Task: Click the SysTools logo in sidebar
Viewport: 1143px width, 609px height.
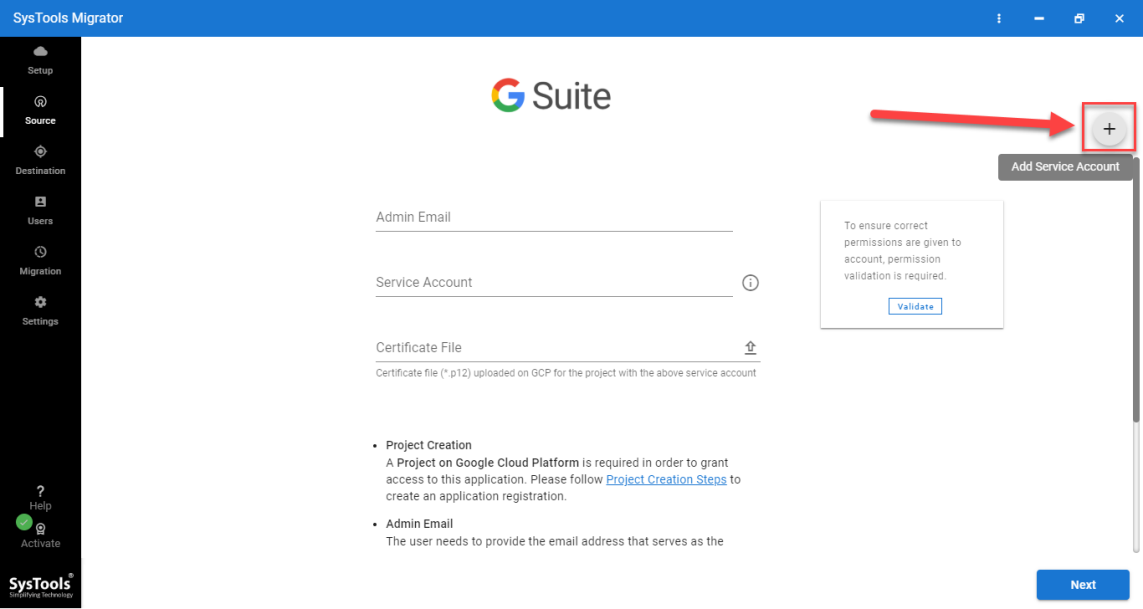Action: coord(41,585)
